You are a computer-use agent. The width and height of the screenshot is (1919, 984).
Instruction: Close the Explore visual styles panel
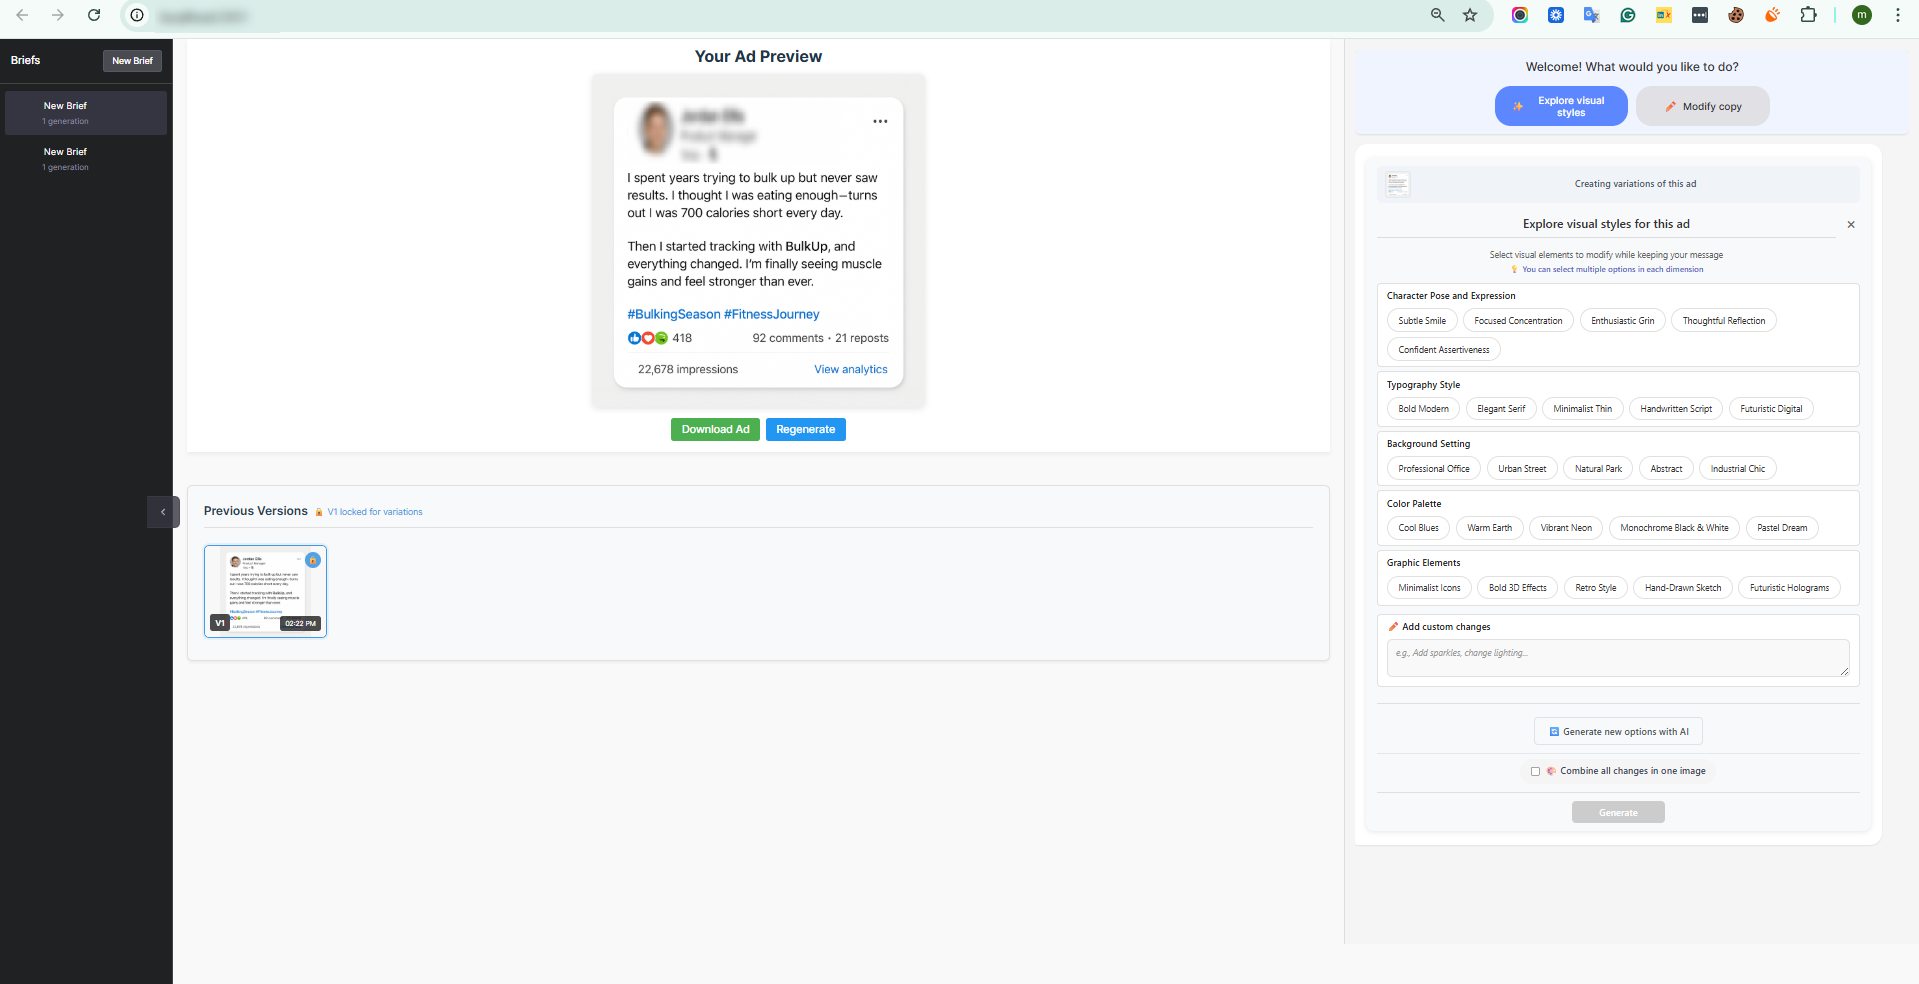(x=1851, y=225)
